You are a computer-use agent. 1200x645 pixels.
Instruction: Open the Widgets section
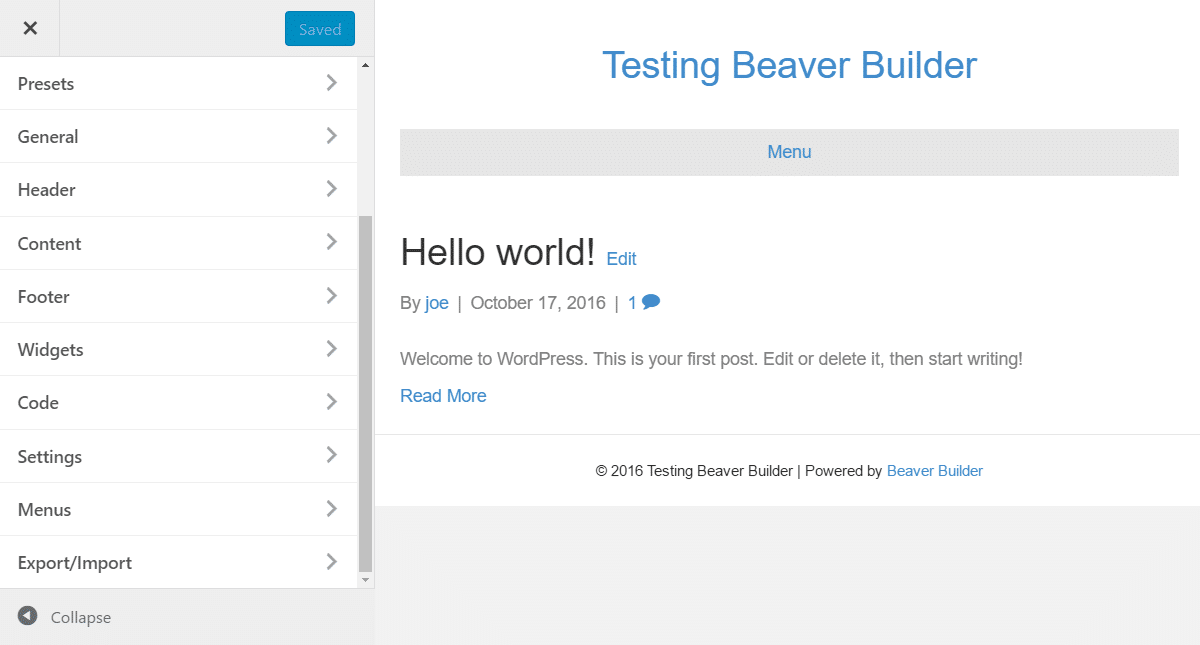178,349
